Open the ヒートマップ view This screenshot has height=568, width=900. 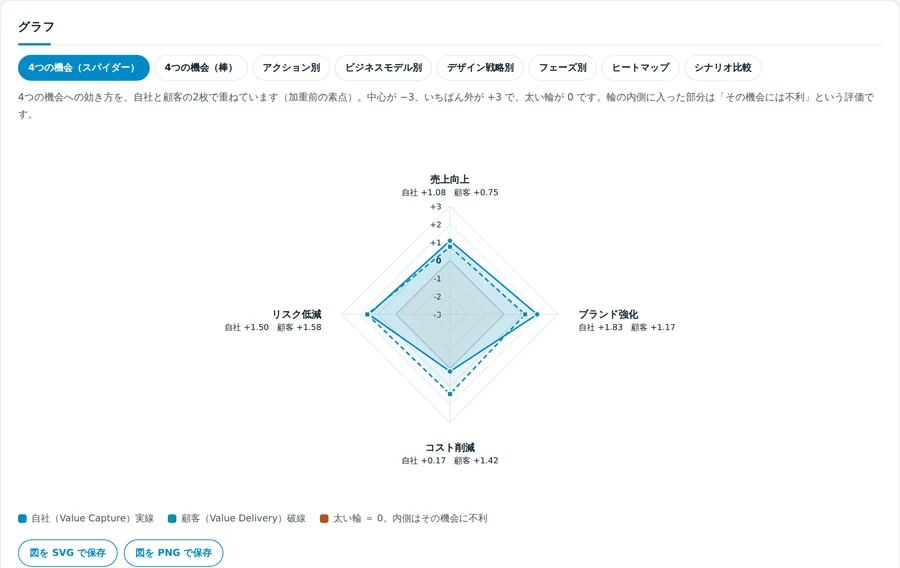pyautogui.click(x=641, y=68)
